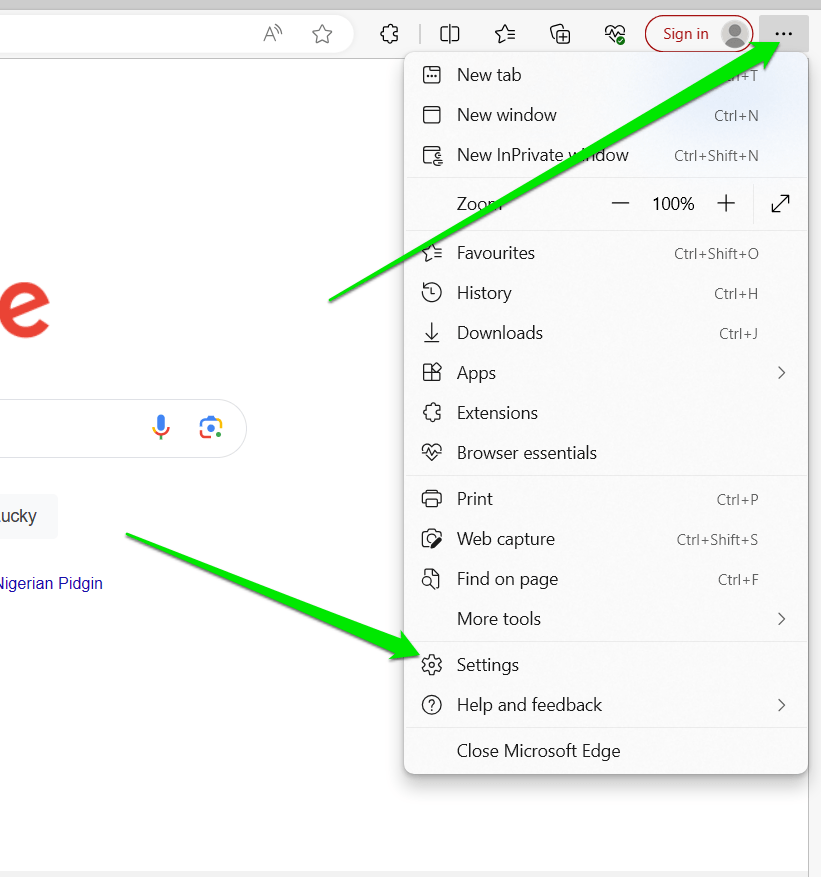
Task: Click the Downloads arrow icon in menu
Action: click(432, 333)
